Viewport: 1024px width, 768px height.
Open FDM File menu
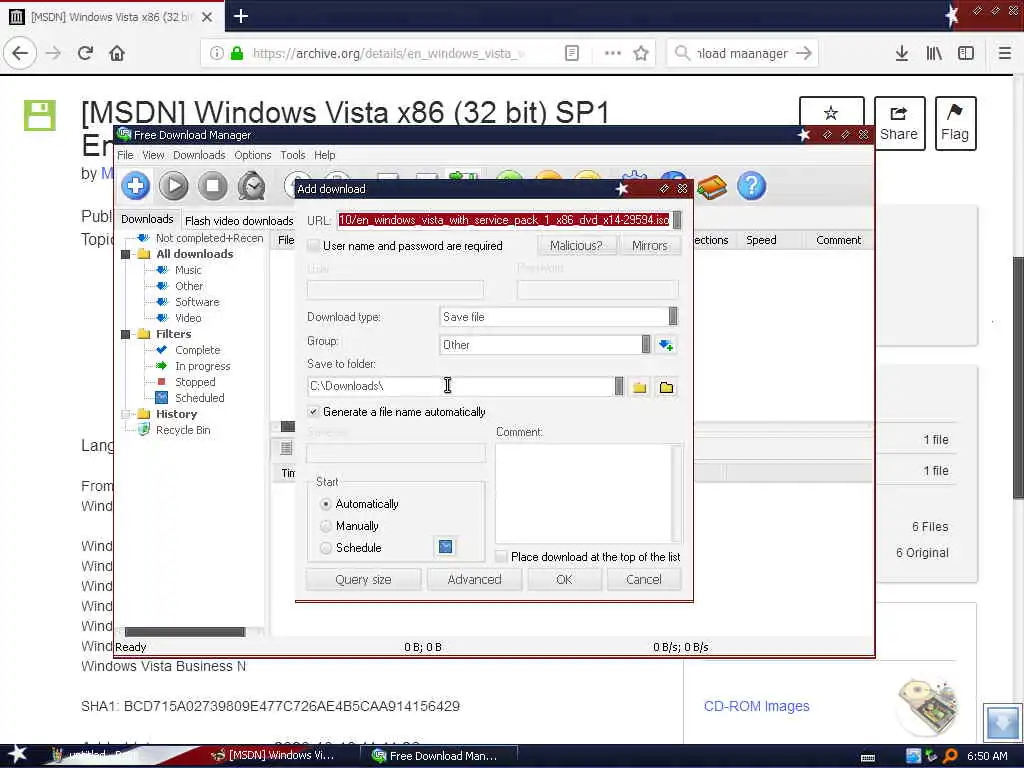(125, 155)
